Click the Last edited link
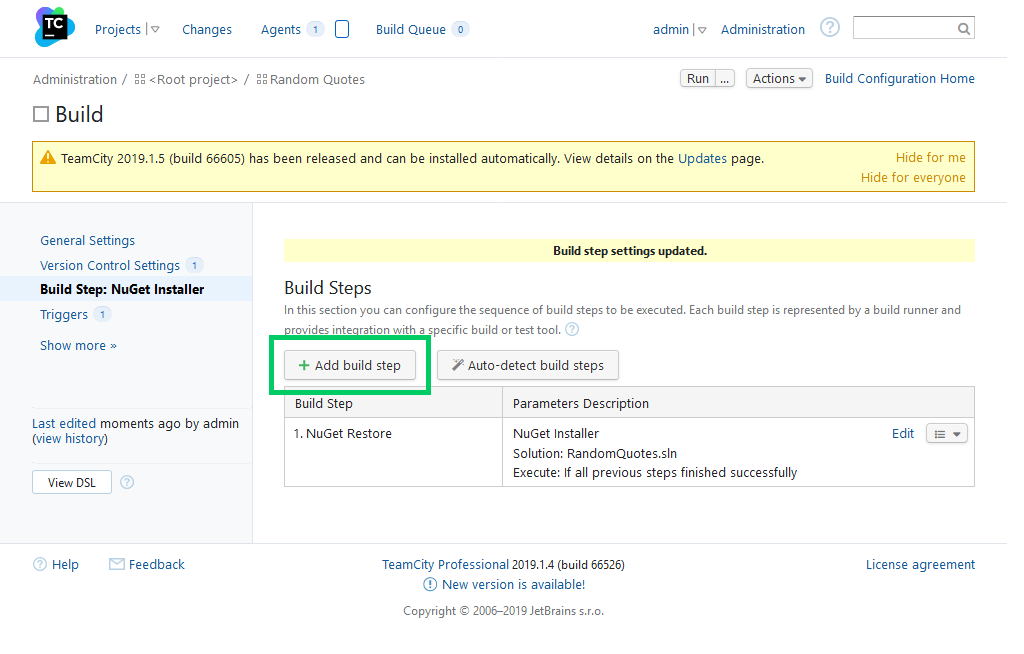Image resolution: width=1024 pixels, height=654 pixels. tap(64, 423)
